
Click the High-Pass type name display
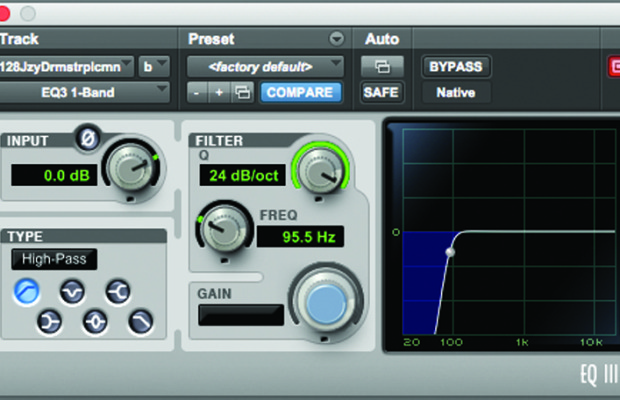[54, 259]
